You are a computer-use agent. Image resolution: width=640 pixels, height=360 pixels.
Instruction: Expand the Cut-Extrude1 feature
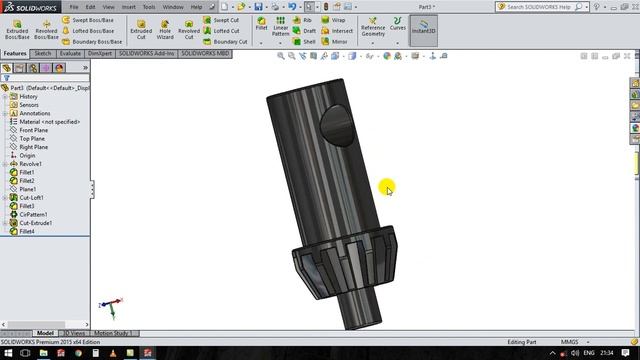point(5,223)
